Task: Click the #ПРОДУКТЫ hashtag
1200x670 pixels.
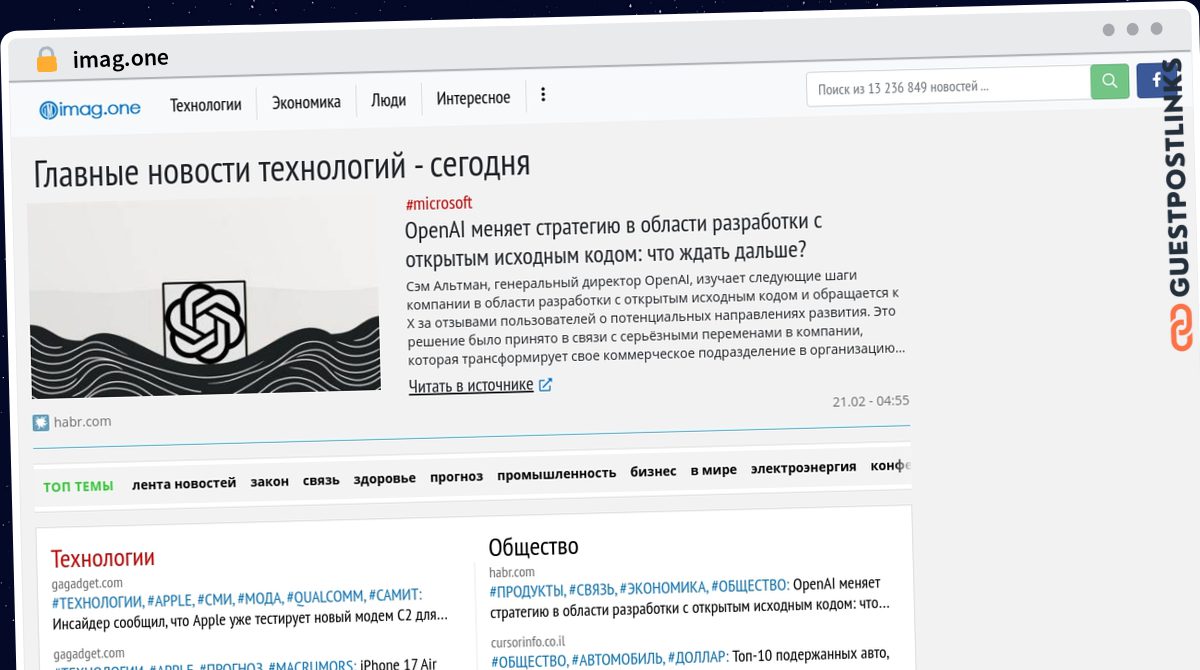Action: click(527, 590)
